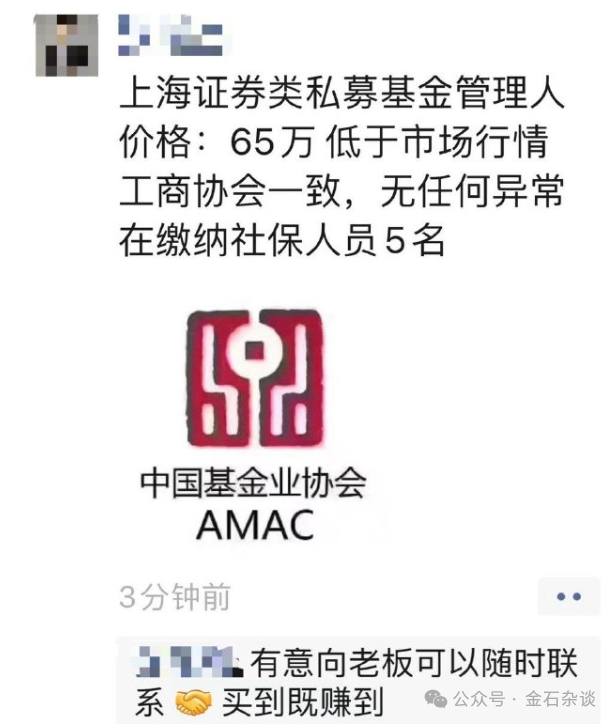Image resolution: width=616 pixels, height=724 pixels.
Task: Tap the 公众号 label in the watermark
Action: tap(479, 699)
